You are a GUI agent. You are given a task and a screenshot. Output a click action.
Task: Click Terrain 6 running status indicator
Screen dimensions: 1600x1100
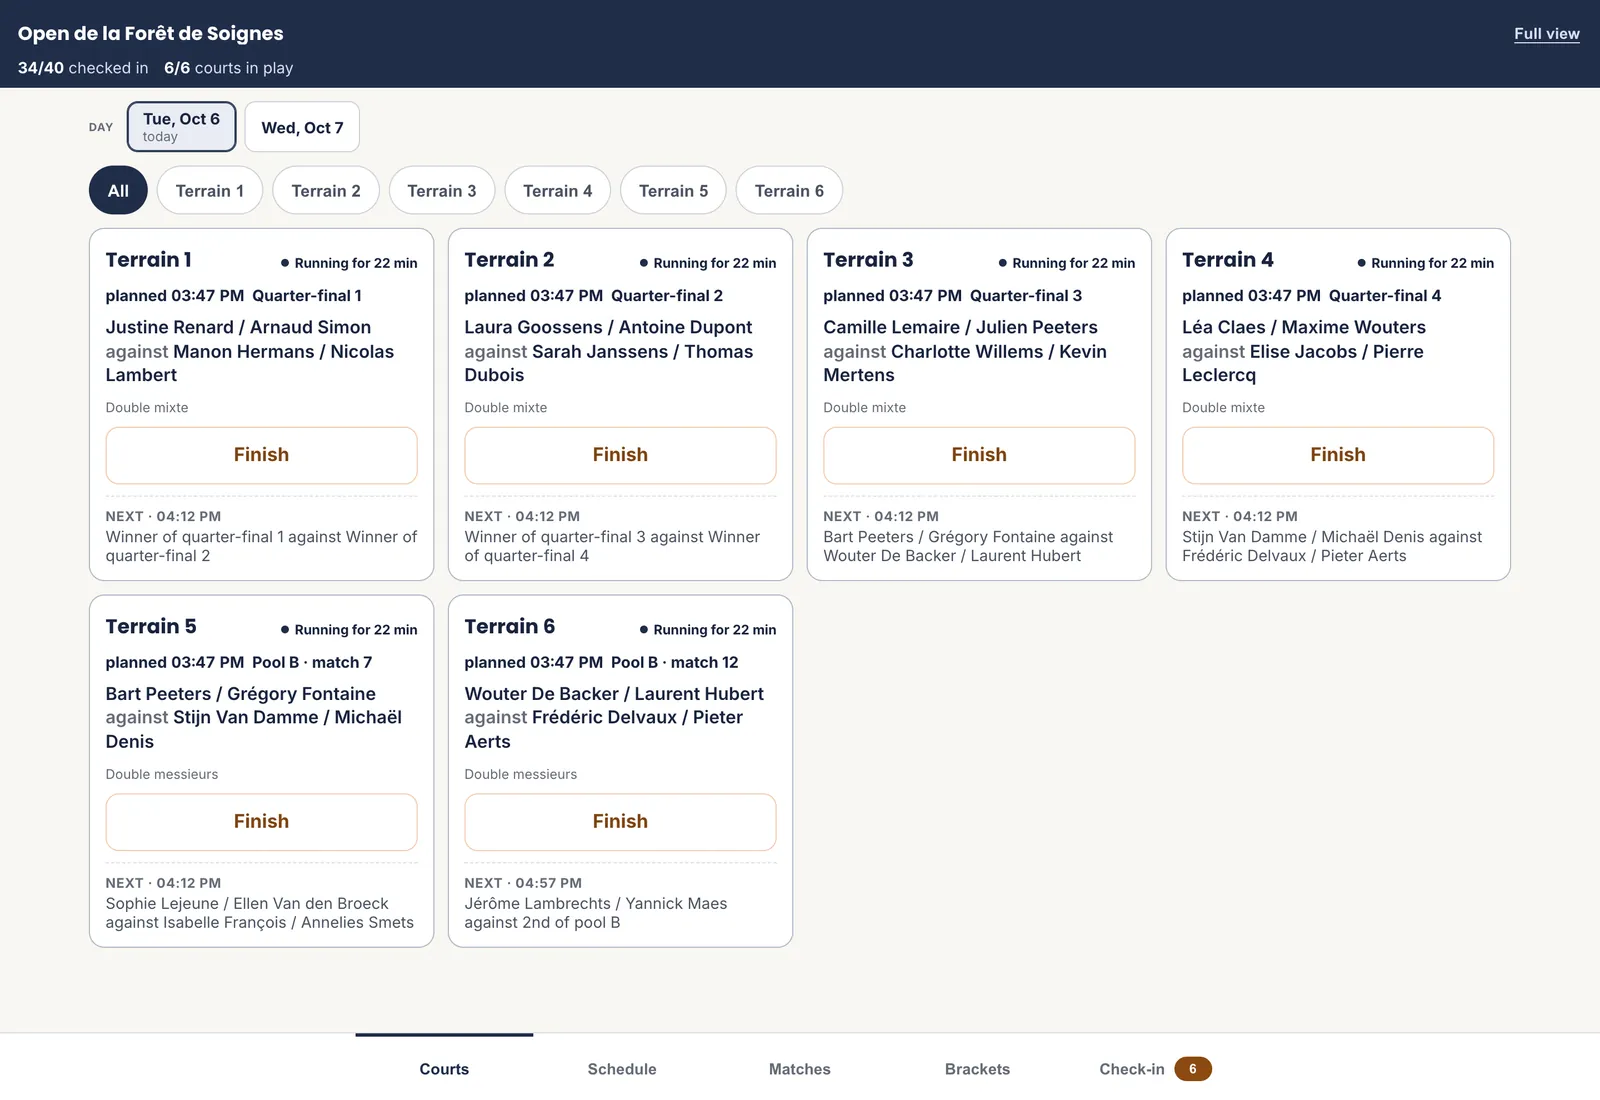[708, 630]
